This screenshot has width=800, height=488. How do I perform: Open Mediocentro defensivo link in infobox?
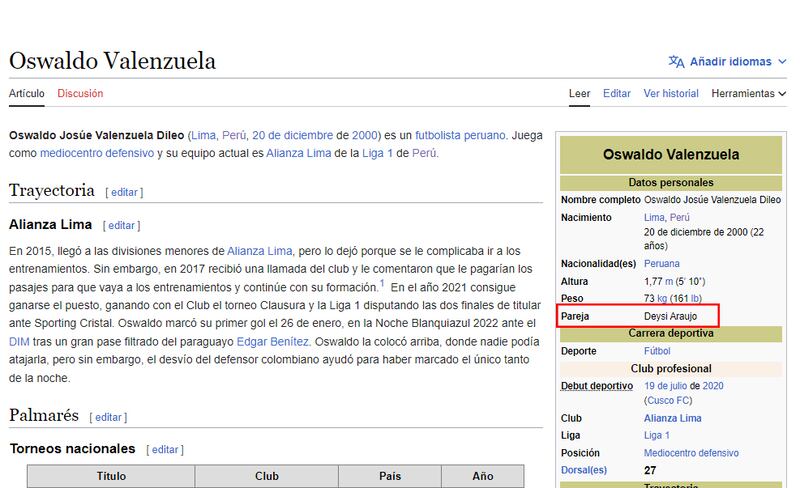691,453
